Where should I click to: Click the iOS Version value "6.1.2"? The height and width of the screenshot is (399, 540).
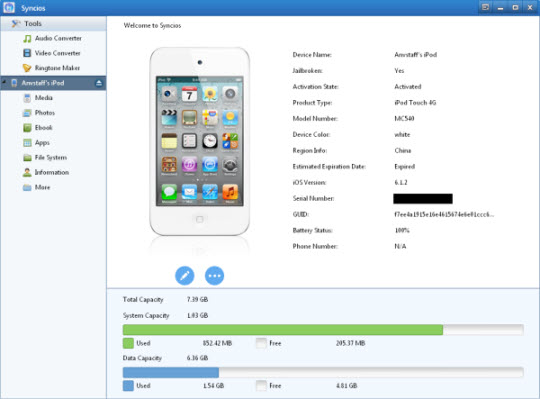click(x=401, y=182)
